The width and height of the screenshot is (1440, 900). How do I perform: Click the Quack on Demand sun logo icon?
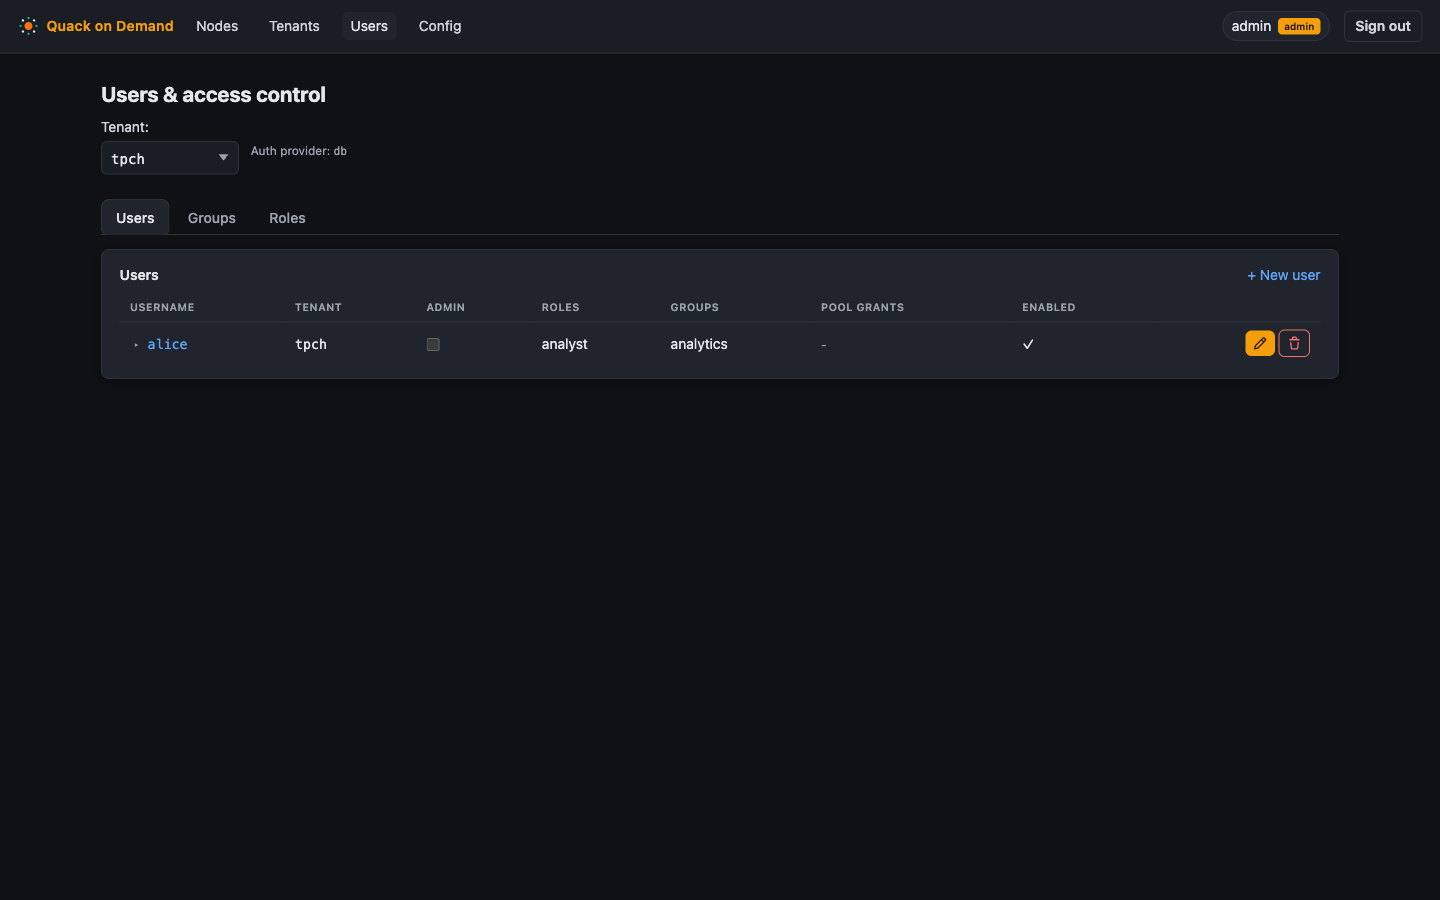coord(28,26)
